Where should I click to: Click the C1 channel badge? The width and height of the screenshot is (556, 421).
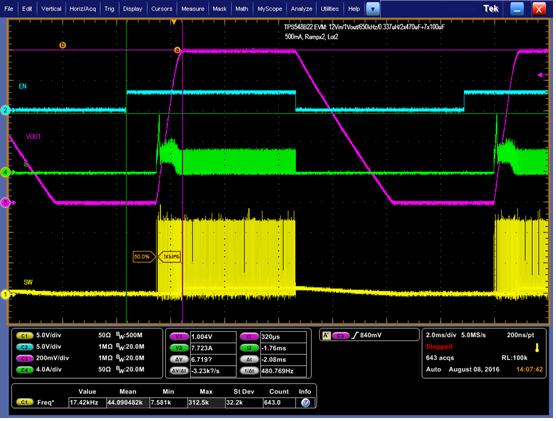click(x=24, y=336)
